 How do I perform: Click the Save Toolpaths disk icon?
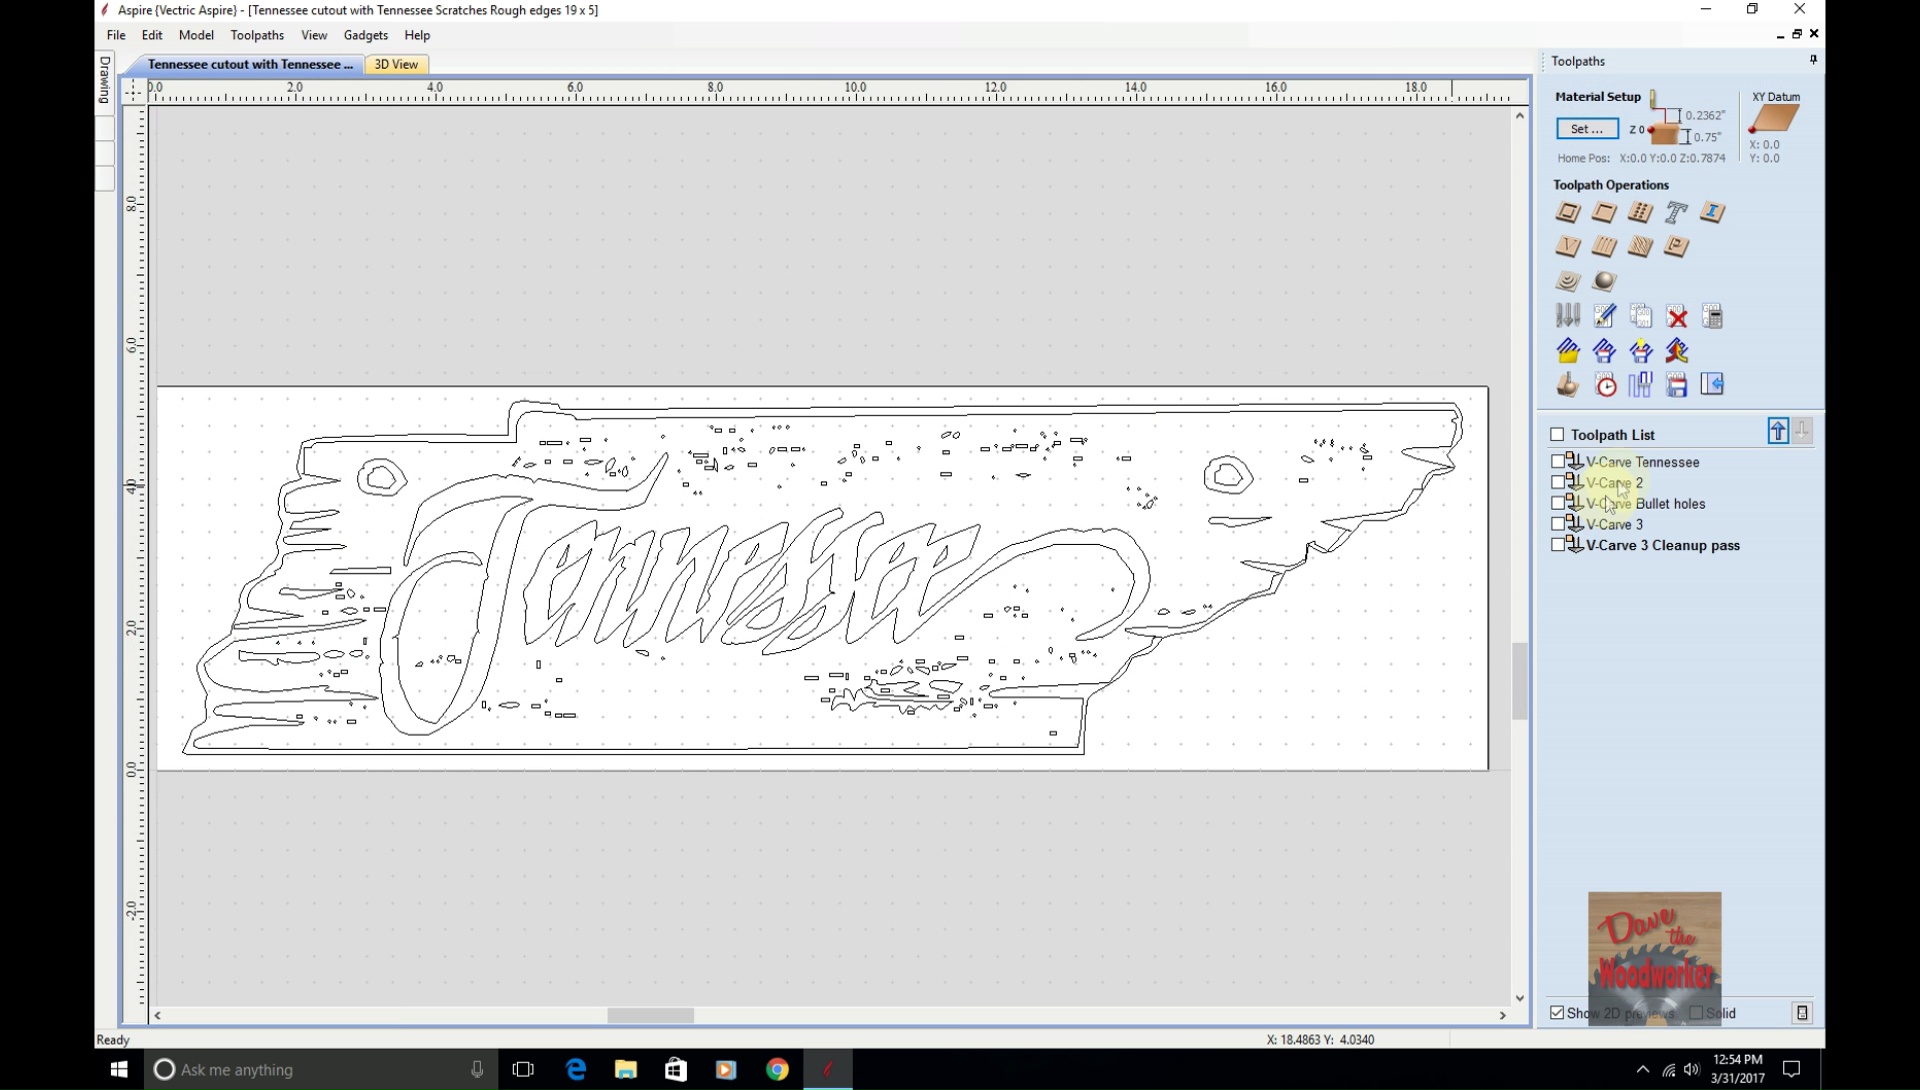[x=1677, y=385]
